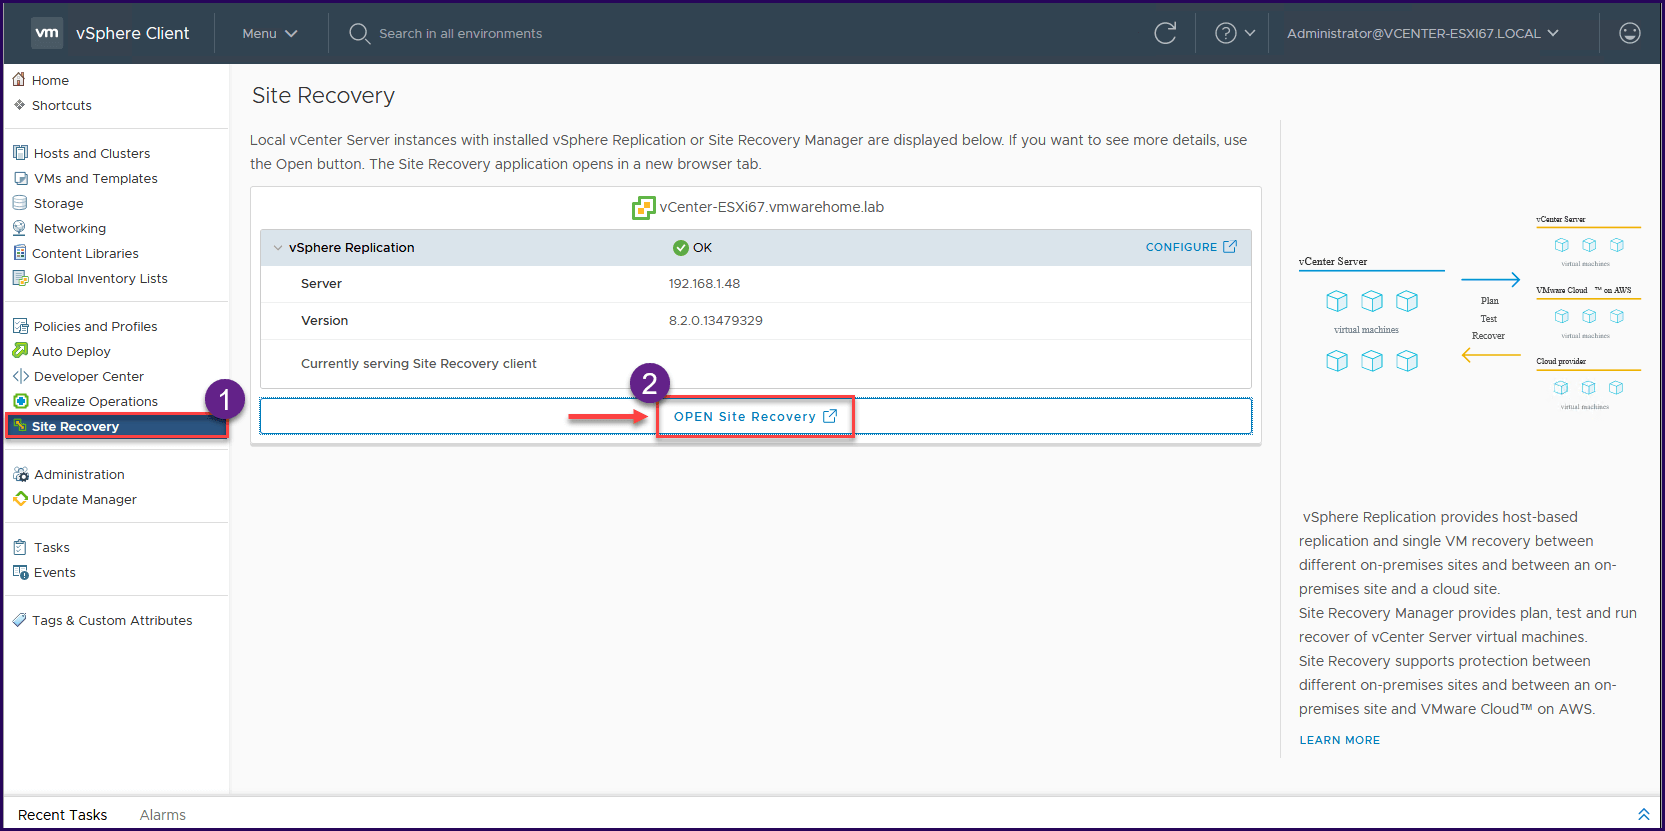Viewport: 1665px width, 831px height.
Task: Click the replication diagram image
Action: click(1469, 313)
